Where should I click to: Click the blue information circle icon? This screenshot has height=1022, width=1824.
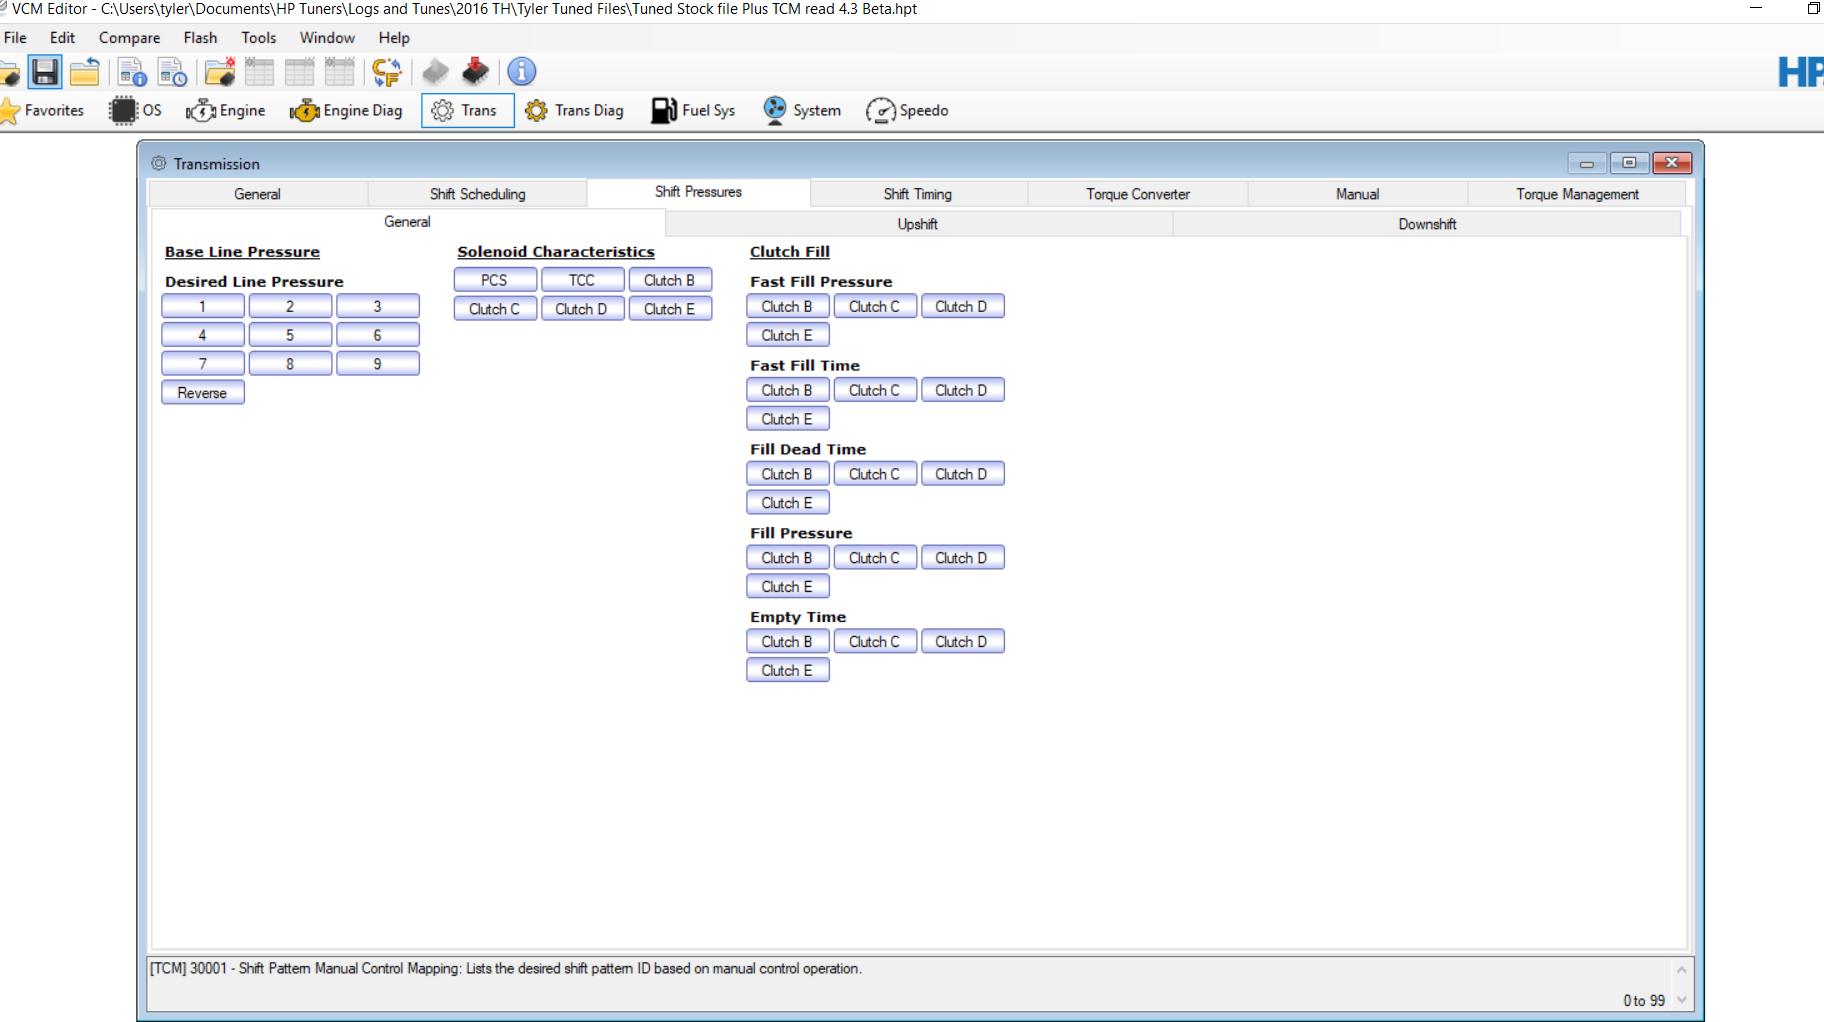point(522,72)
